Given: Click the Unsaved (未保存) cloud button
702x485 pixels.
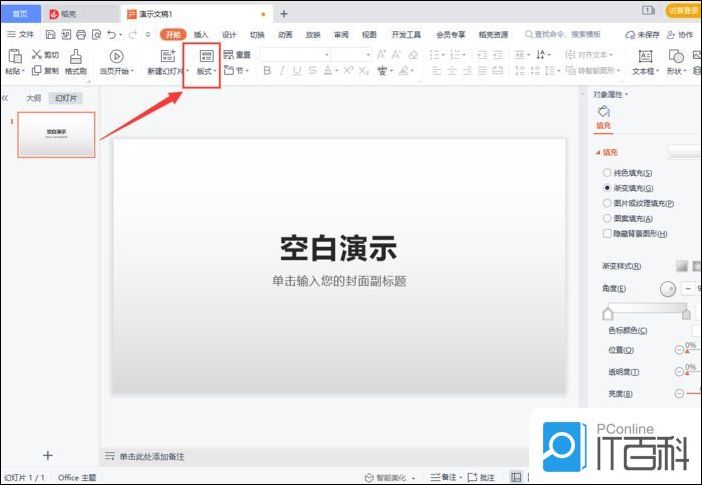Looking at the screenshot, I should (x=643, y=34).
